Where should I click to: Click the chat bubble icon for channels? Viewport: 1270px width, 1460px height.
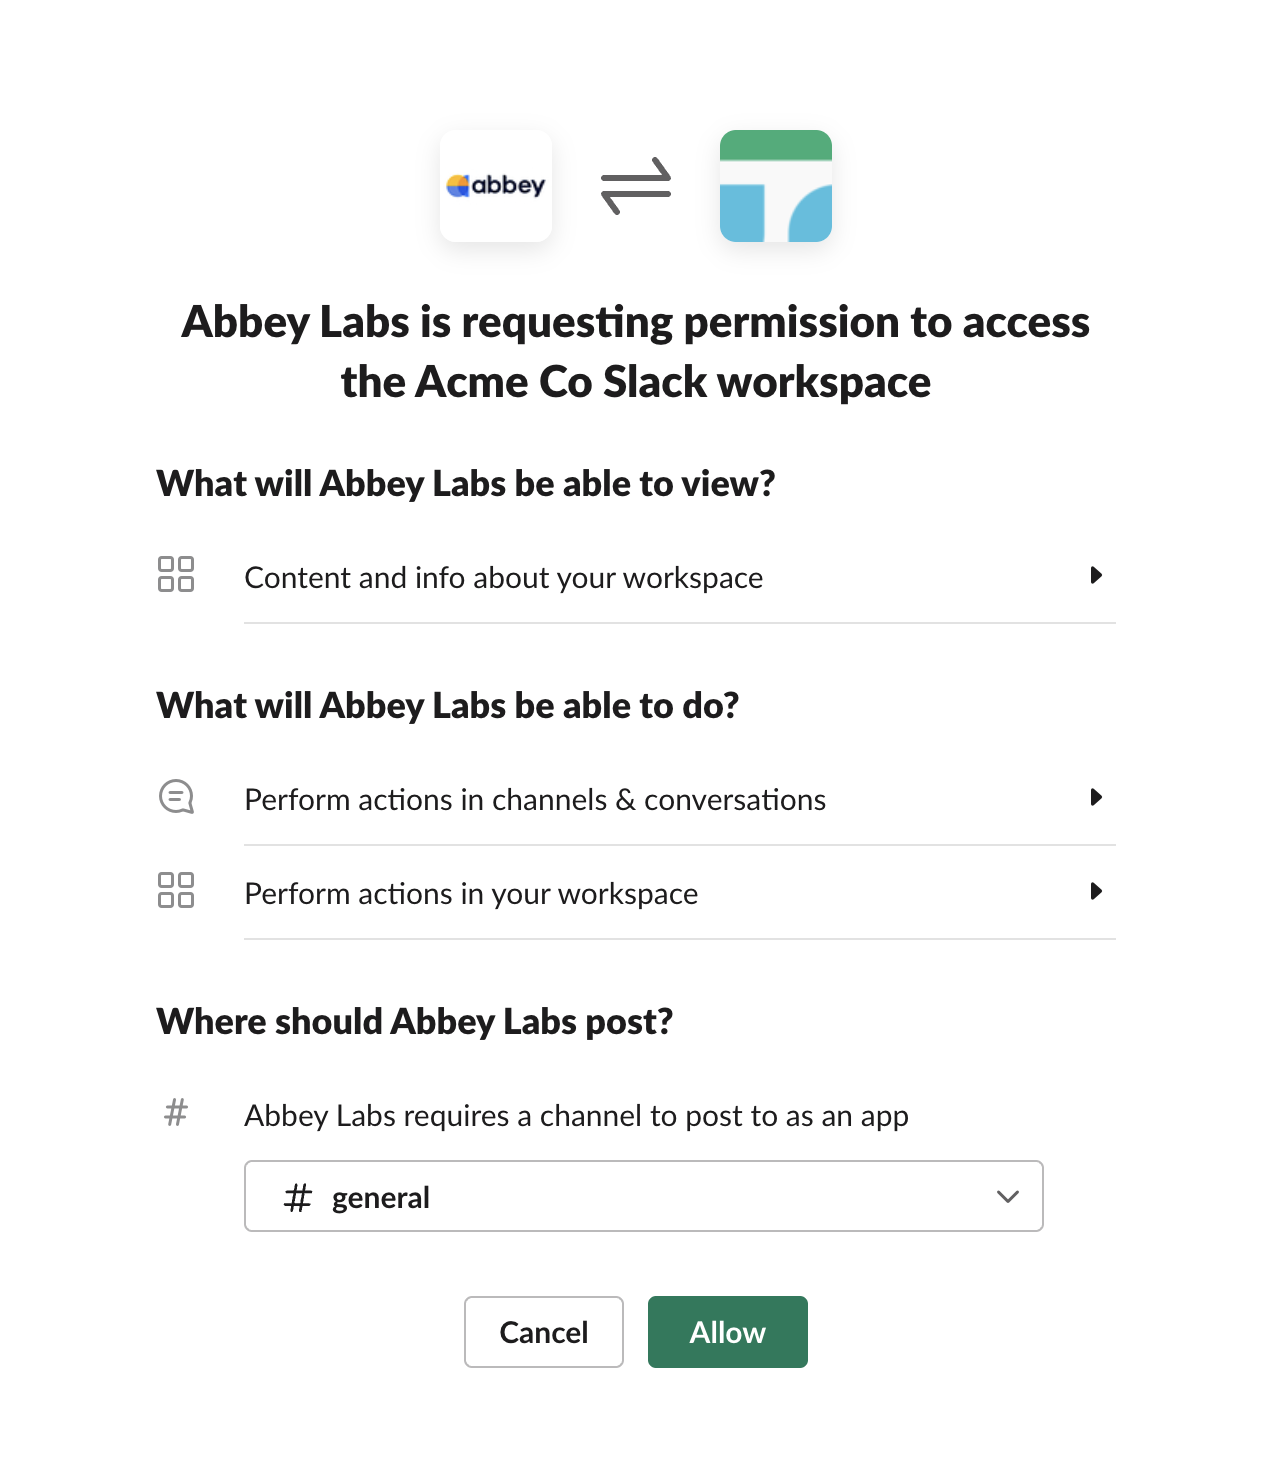click(x=176, y=797)
